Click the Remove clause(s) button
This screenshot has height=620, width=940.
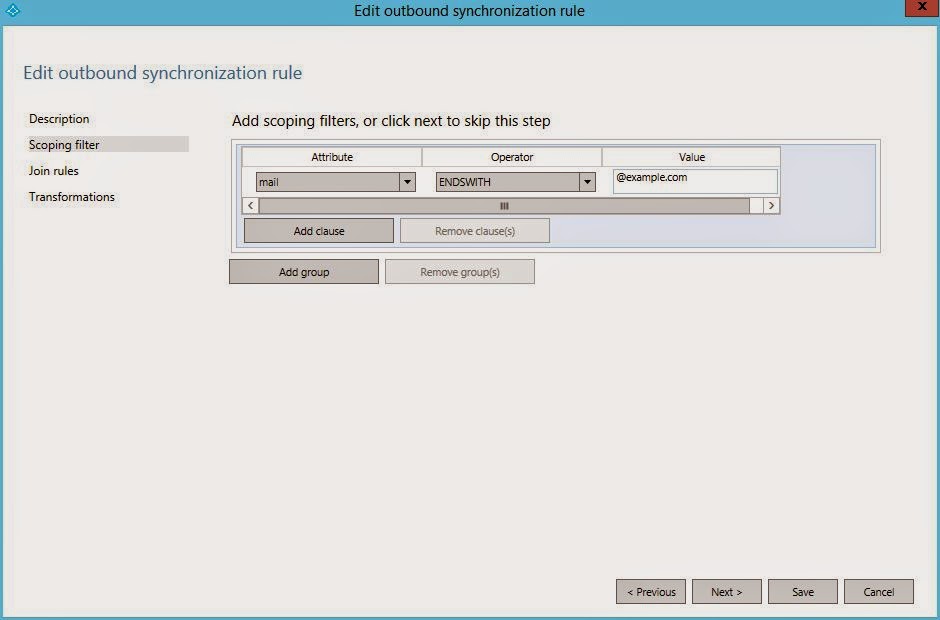click(x=475, y=231)
